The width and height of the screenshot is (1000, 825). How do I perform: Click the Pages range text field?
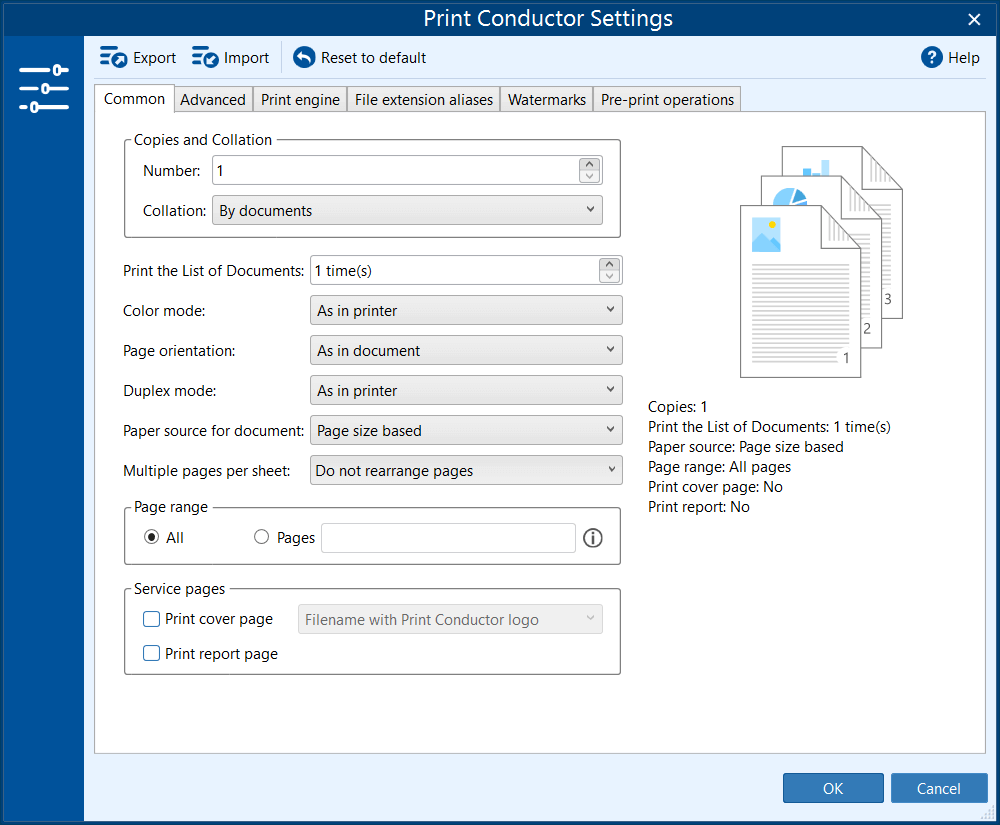tap(448, 538)
